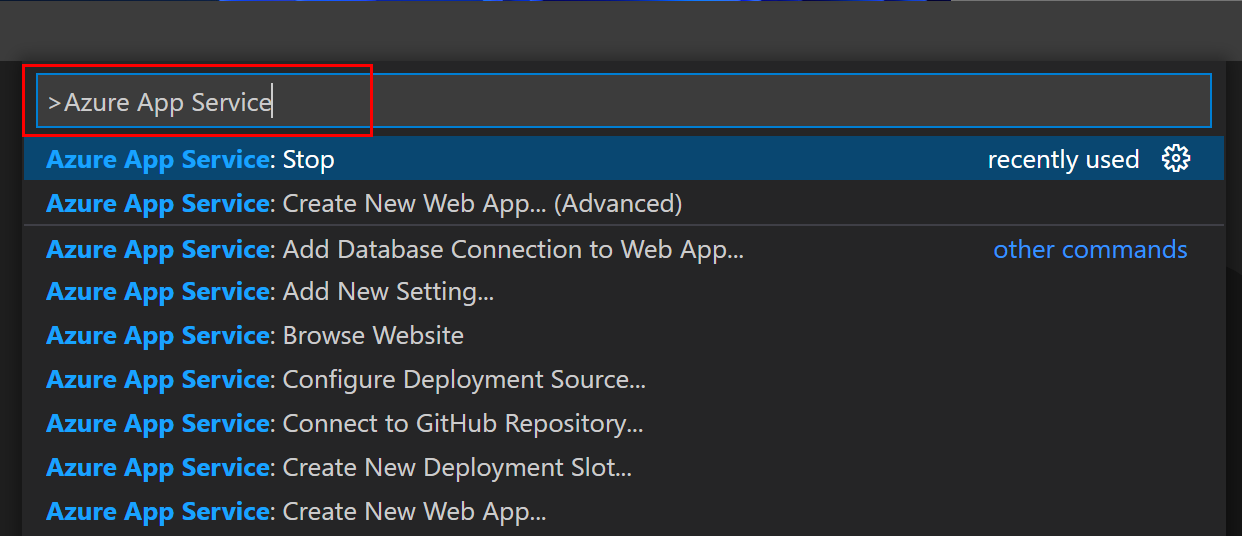Screen dimensions: 1242x536
Task: Click the separator line below the Advanced entry
Action: (x=622, y=226)
